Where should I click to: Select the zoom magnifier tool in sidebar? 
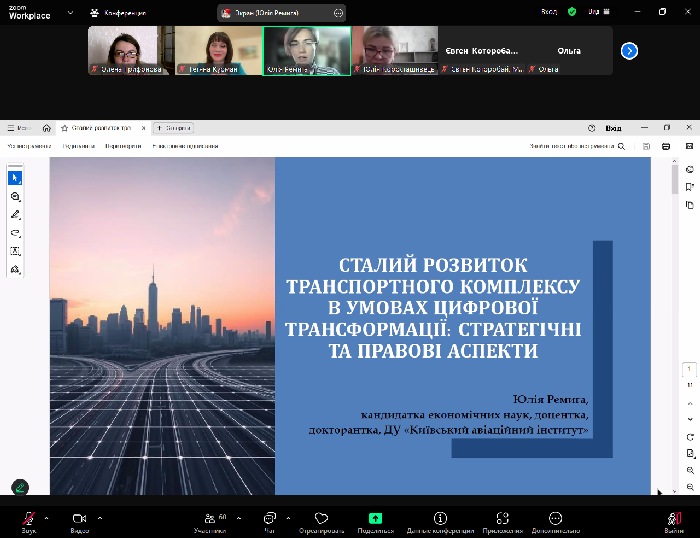[x=15, y=196]
